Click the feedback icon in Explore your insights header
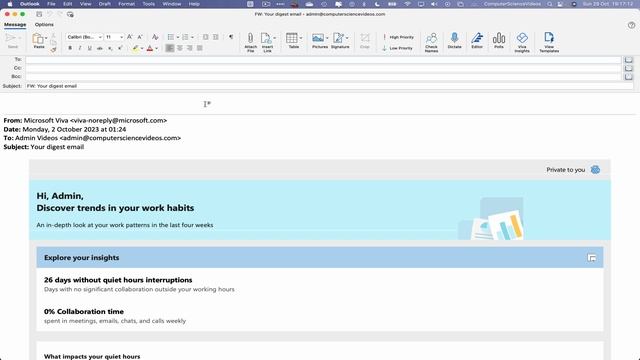 coord(592,258)
